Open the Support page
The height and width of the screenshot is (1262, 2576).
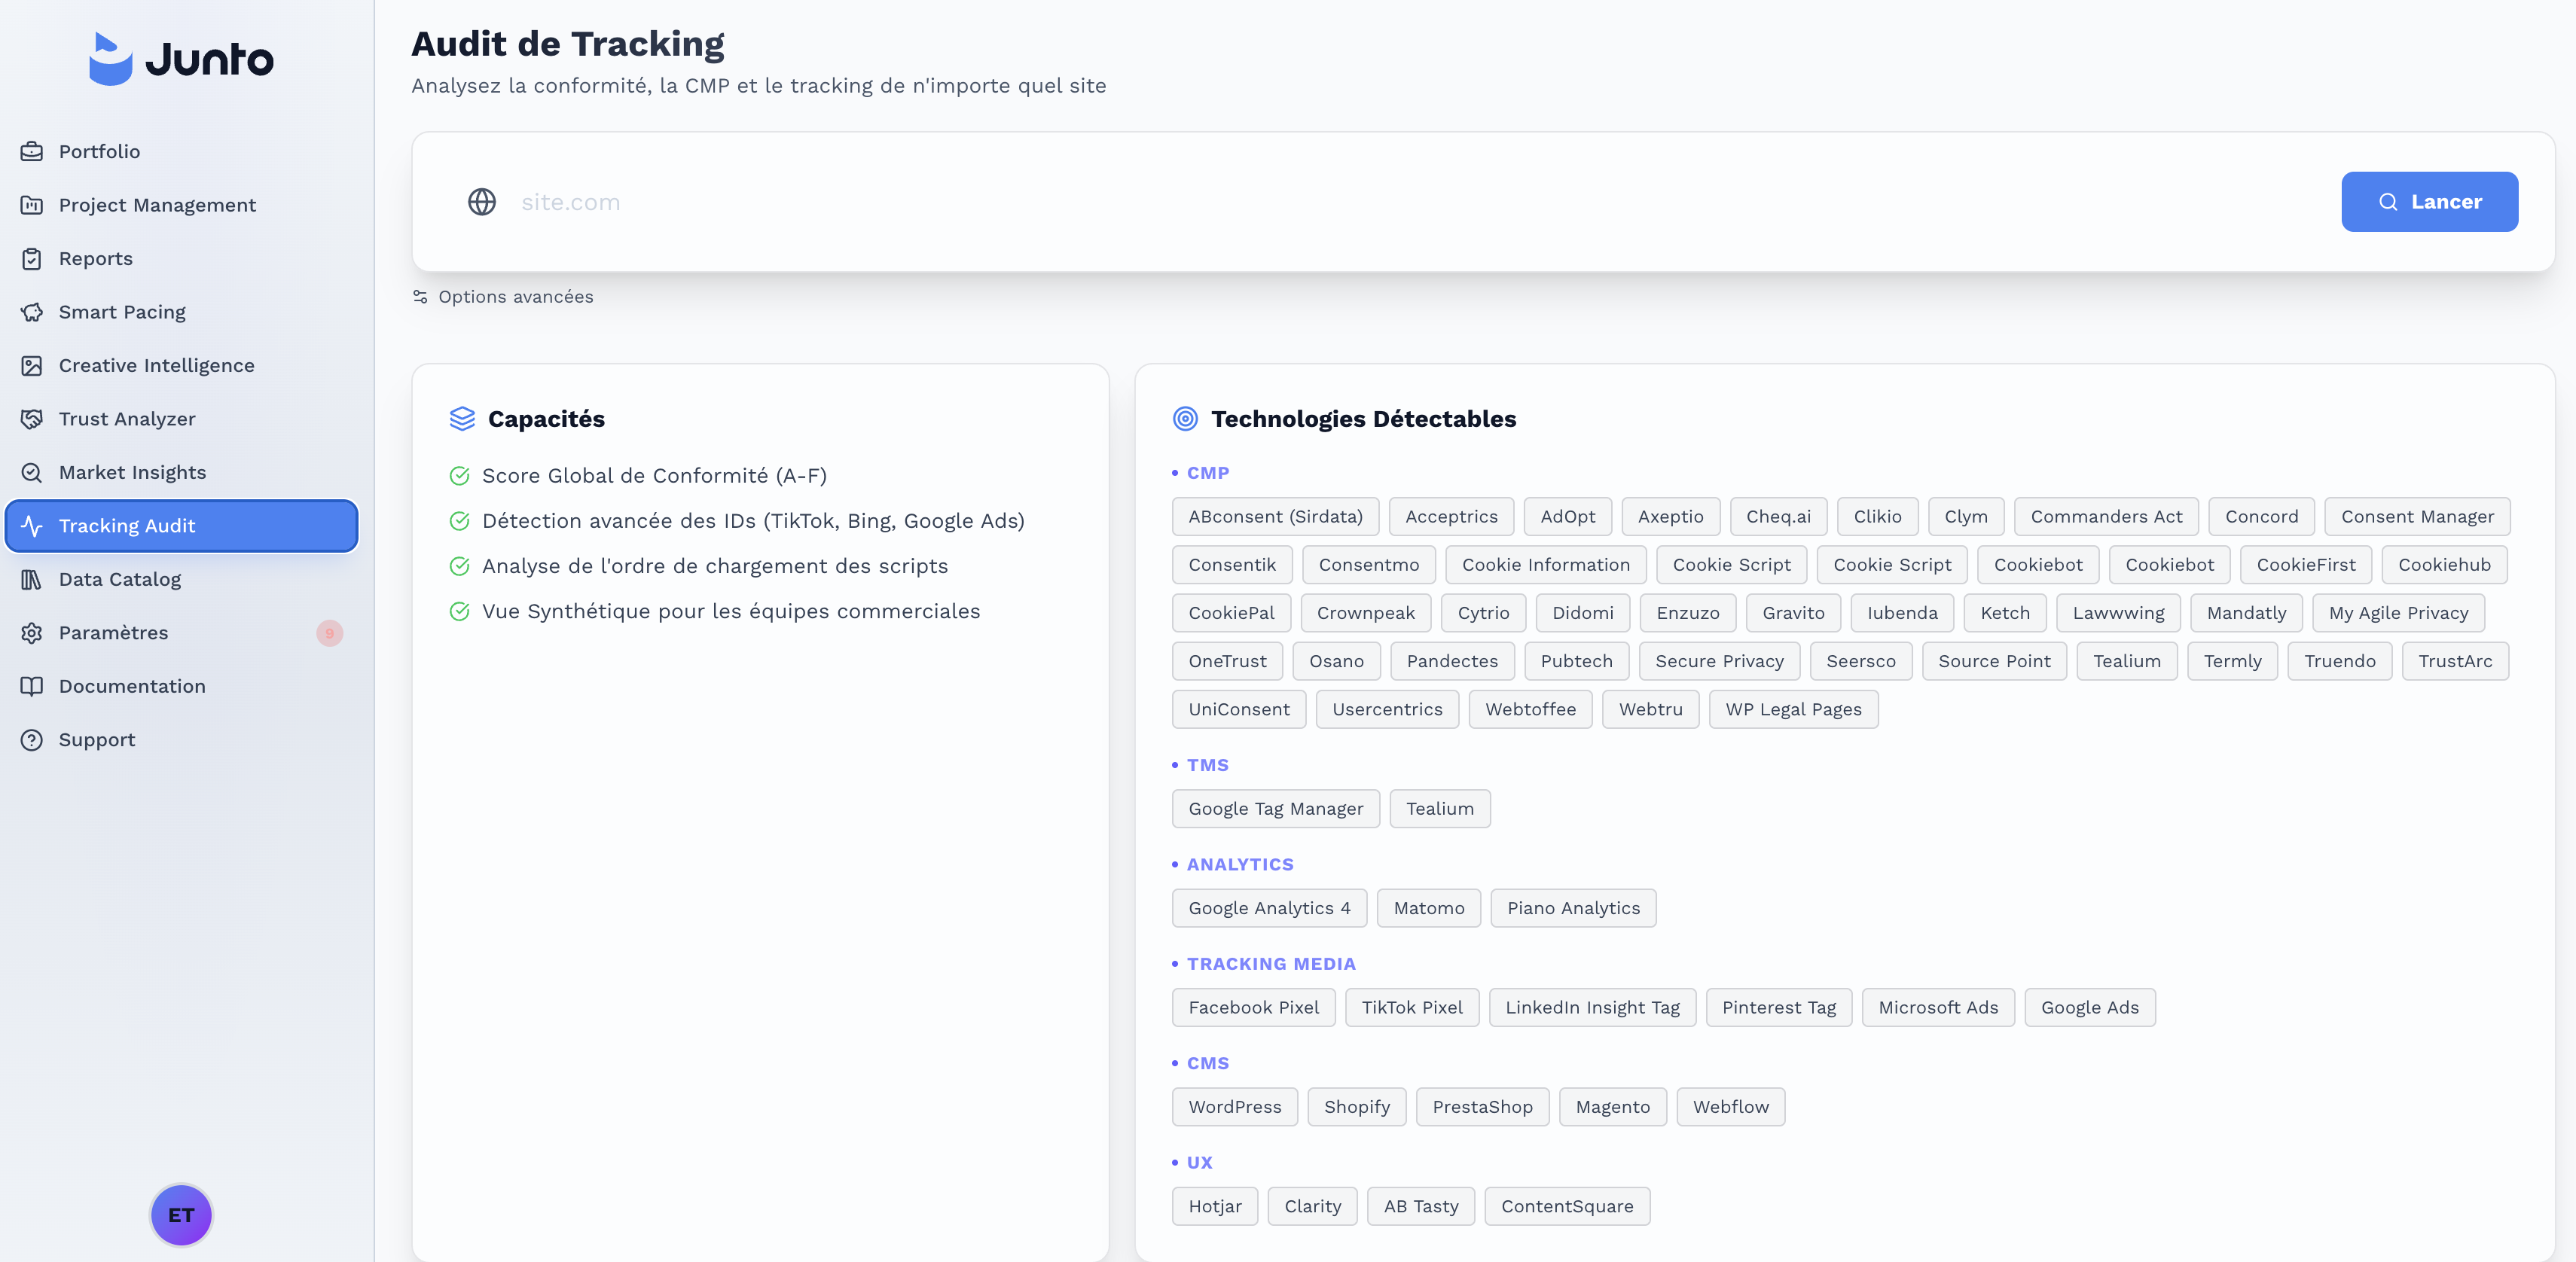181,740
